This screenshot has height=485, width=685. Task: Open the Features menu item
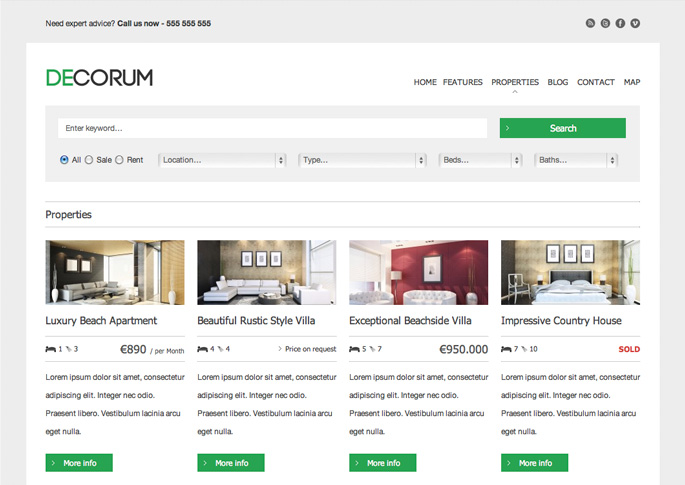pos(462,82)
